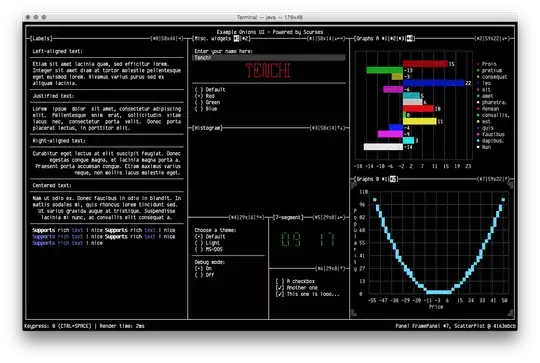This screenshot has width=540, height=363.
Task: Open tab #1 of Graphs B panel
Action: [x=385, y=179]
